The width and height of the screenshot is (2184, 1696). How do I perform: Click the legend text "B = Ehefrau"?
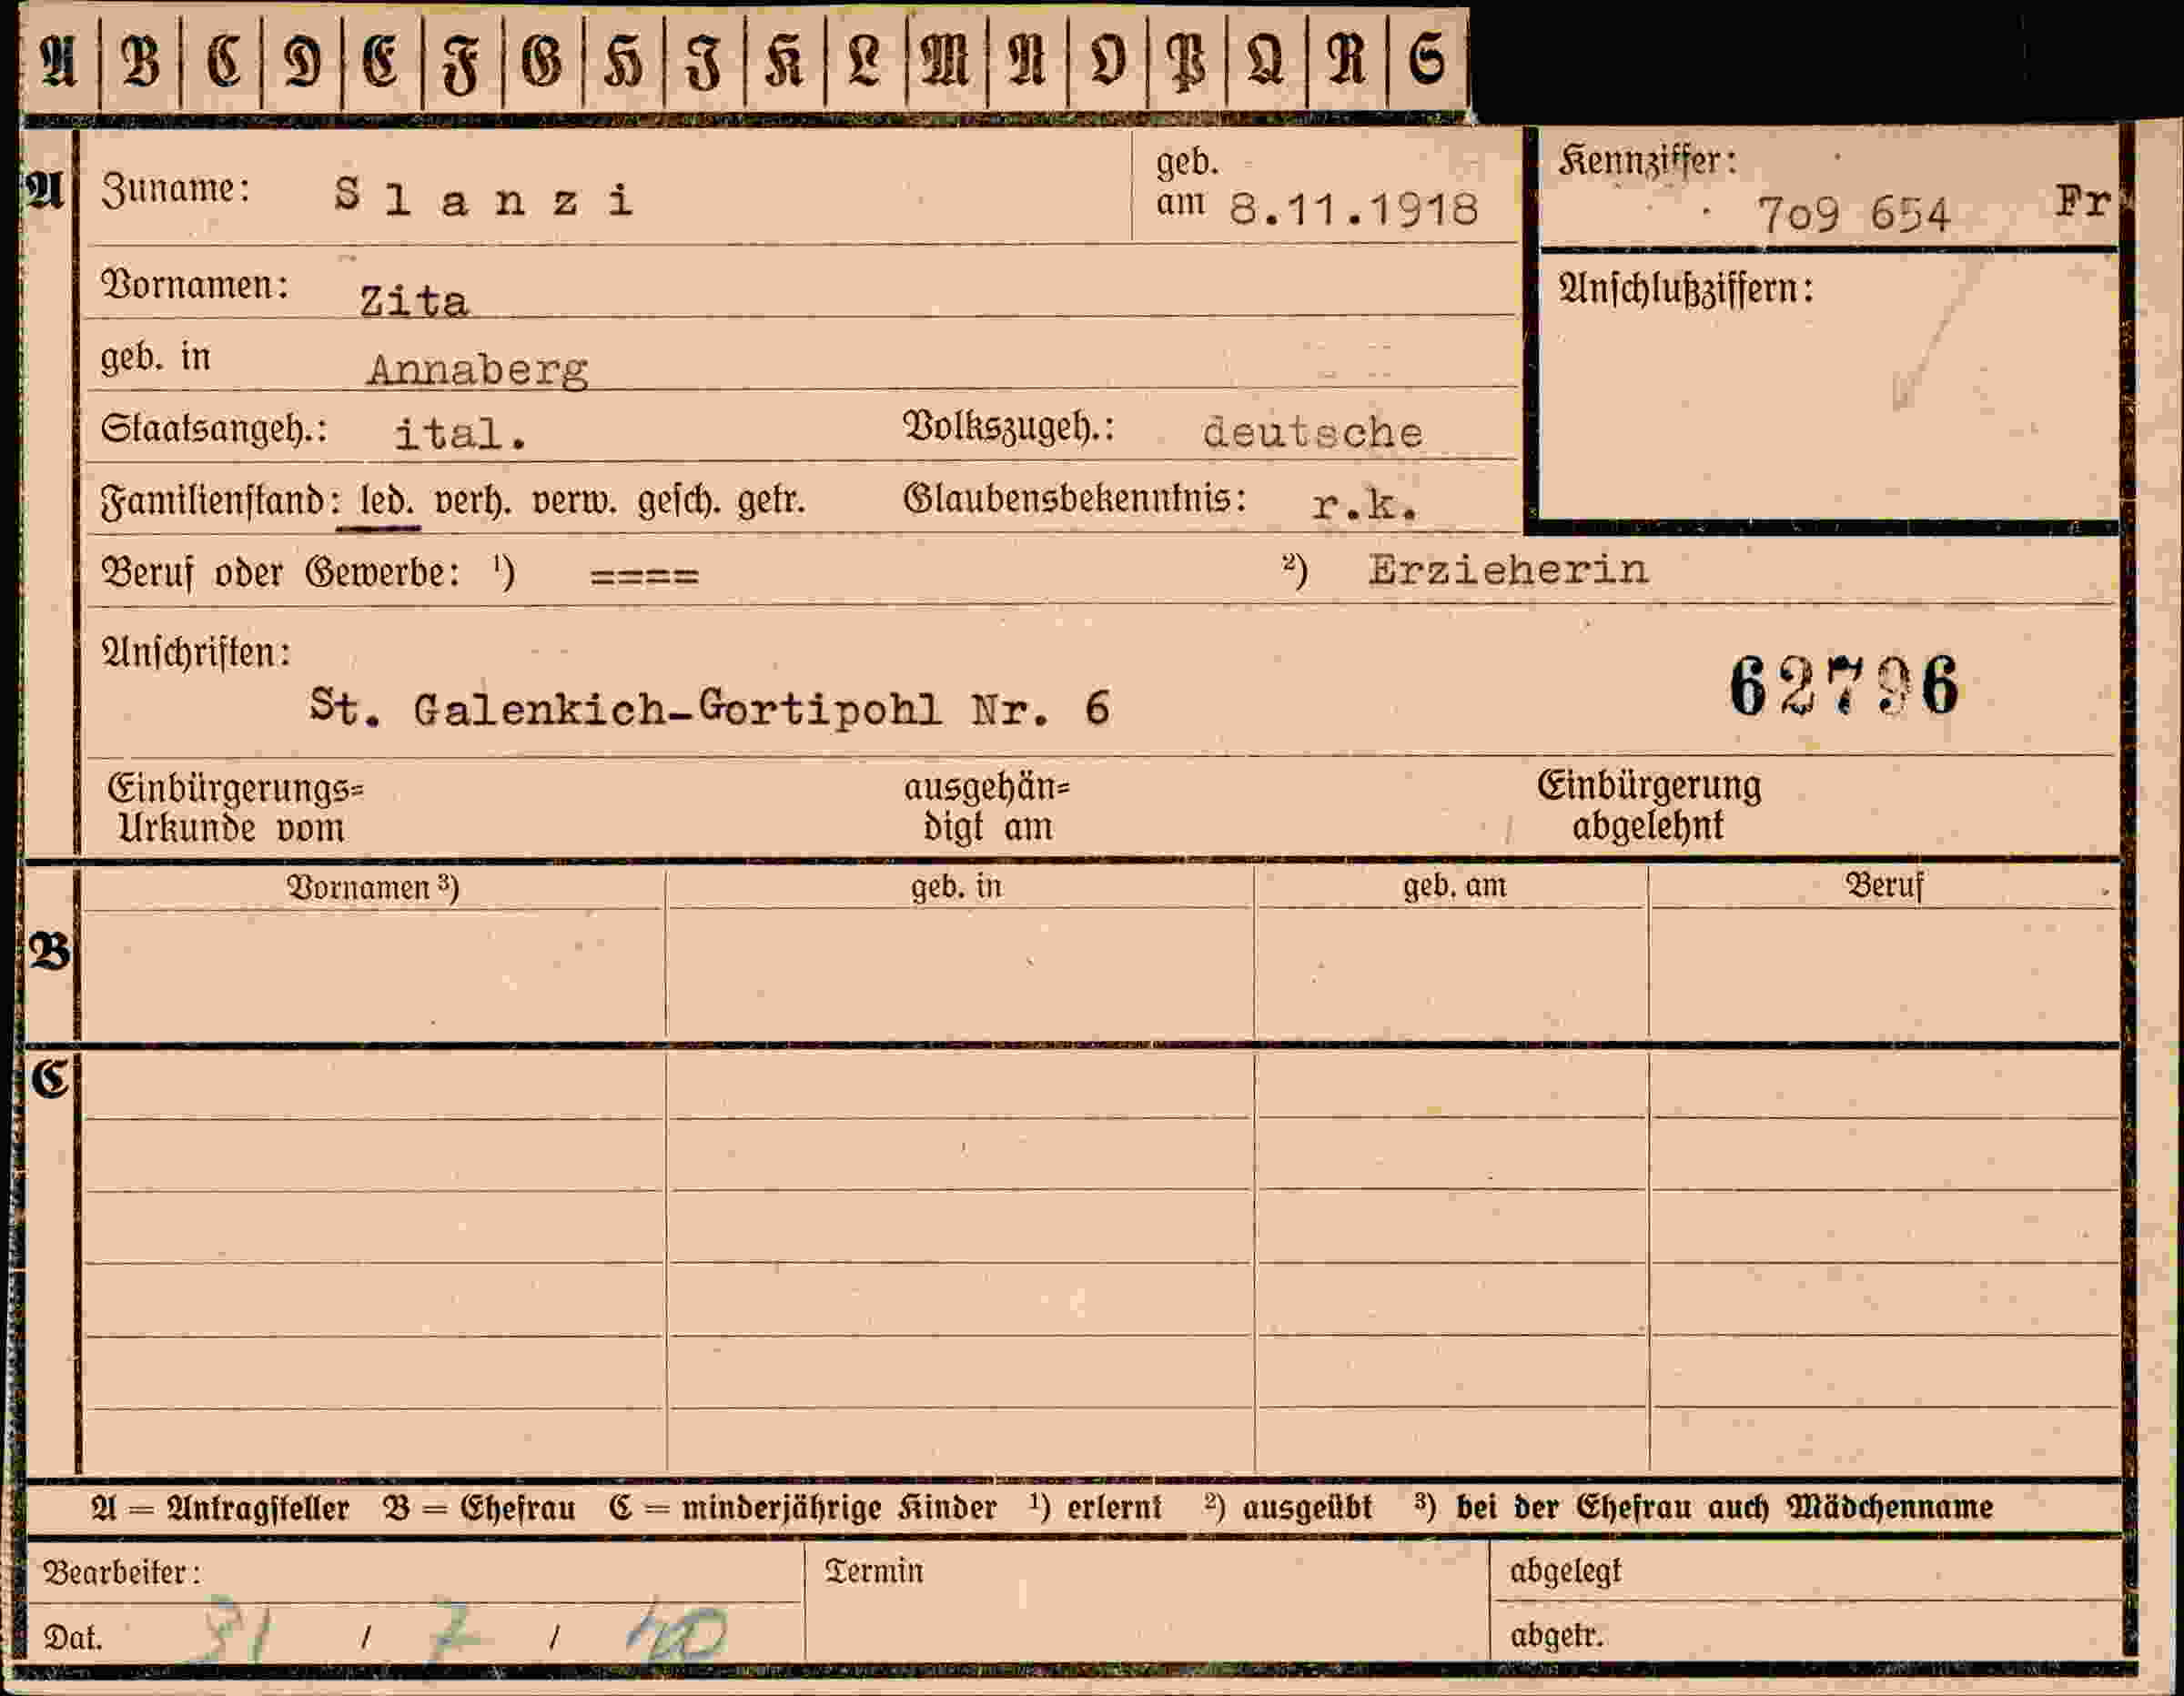tap(479, 1508)
